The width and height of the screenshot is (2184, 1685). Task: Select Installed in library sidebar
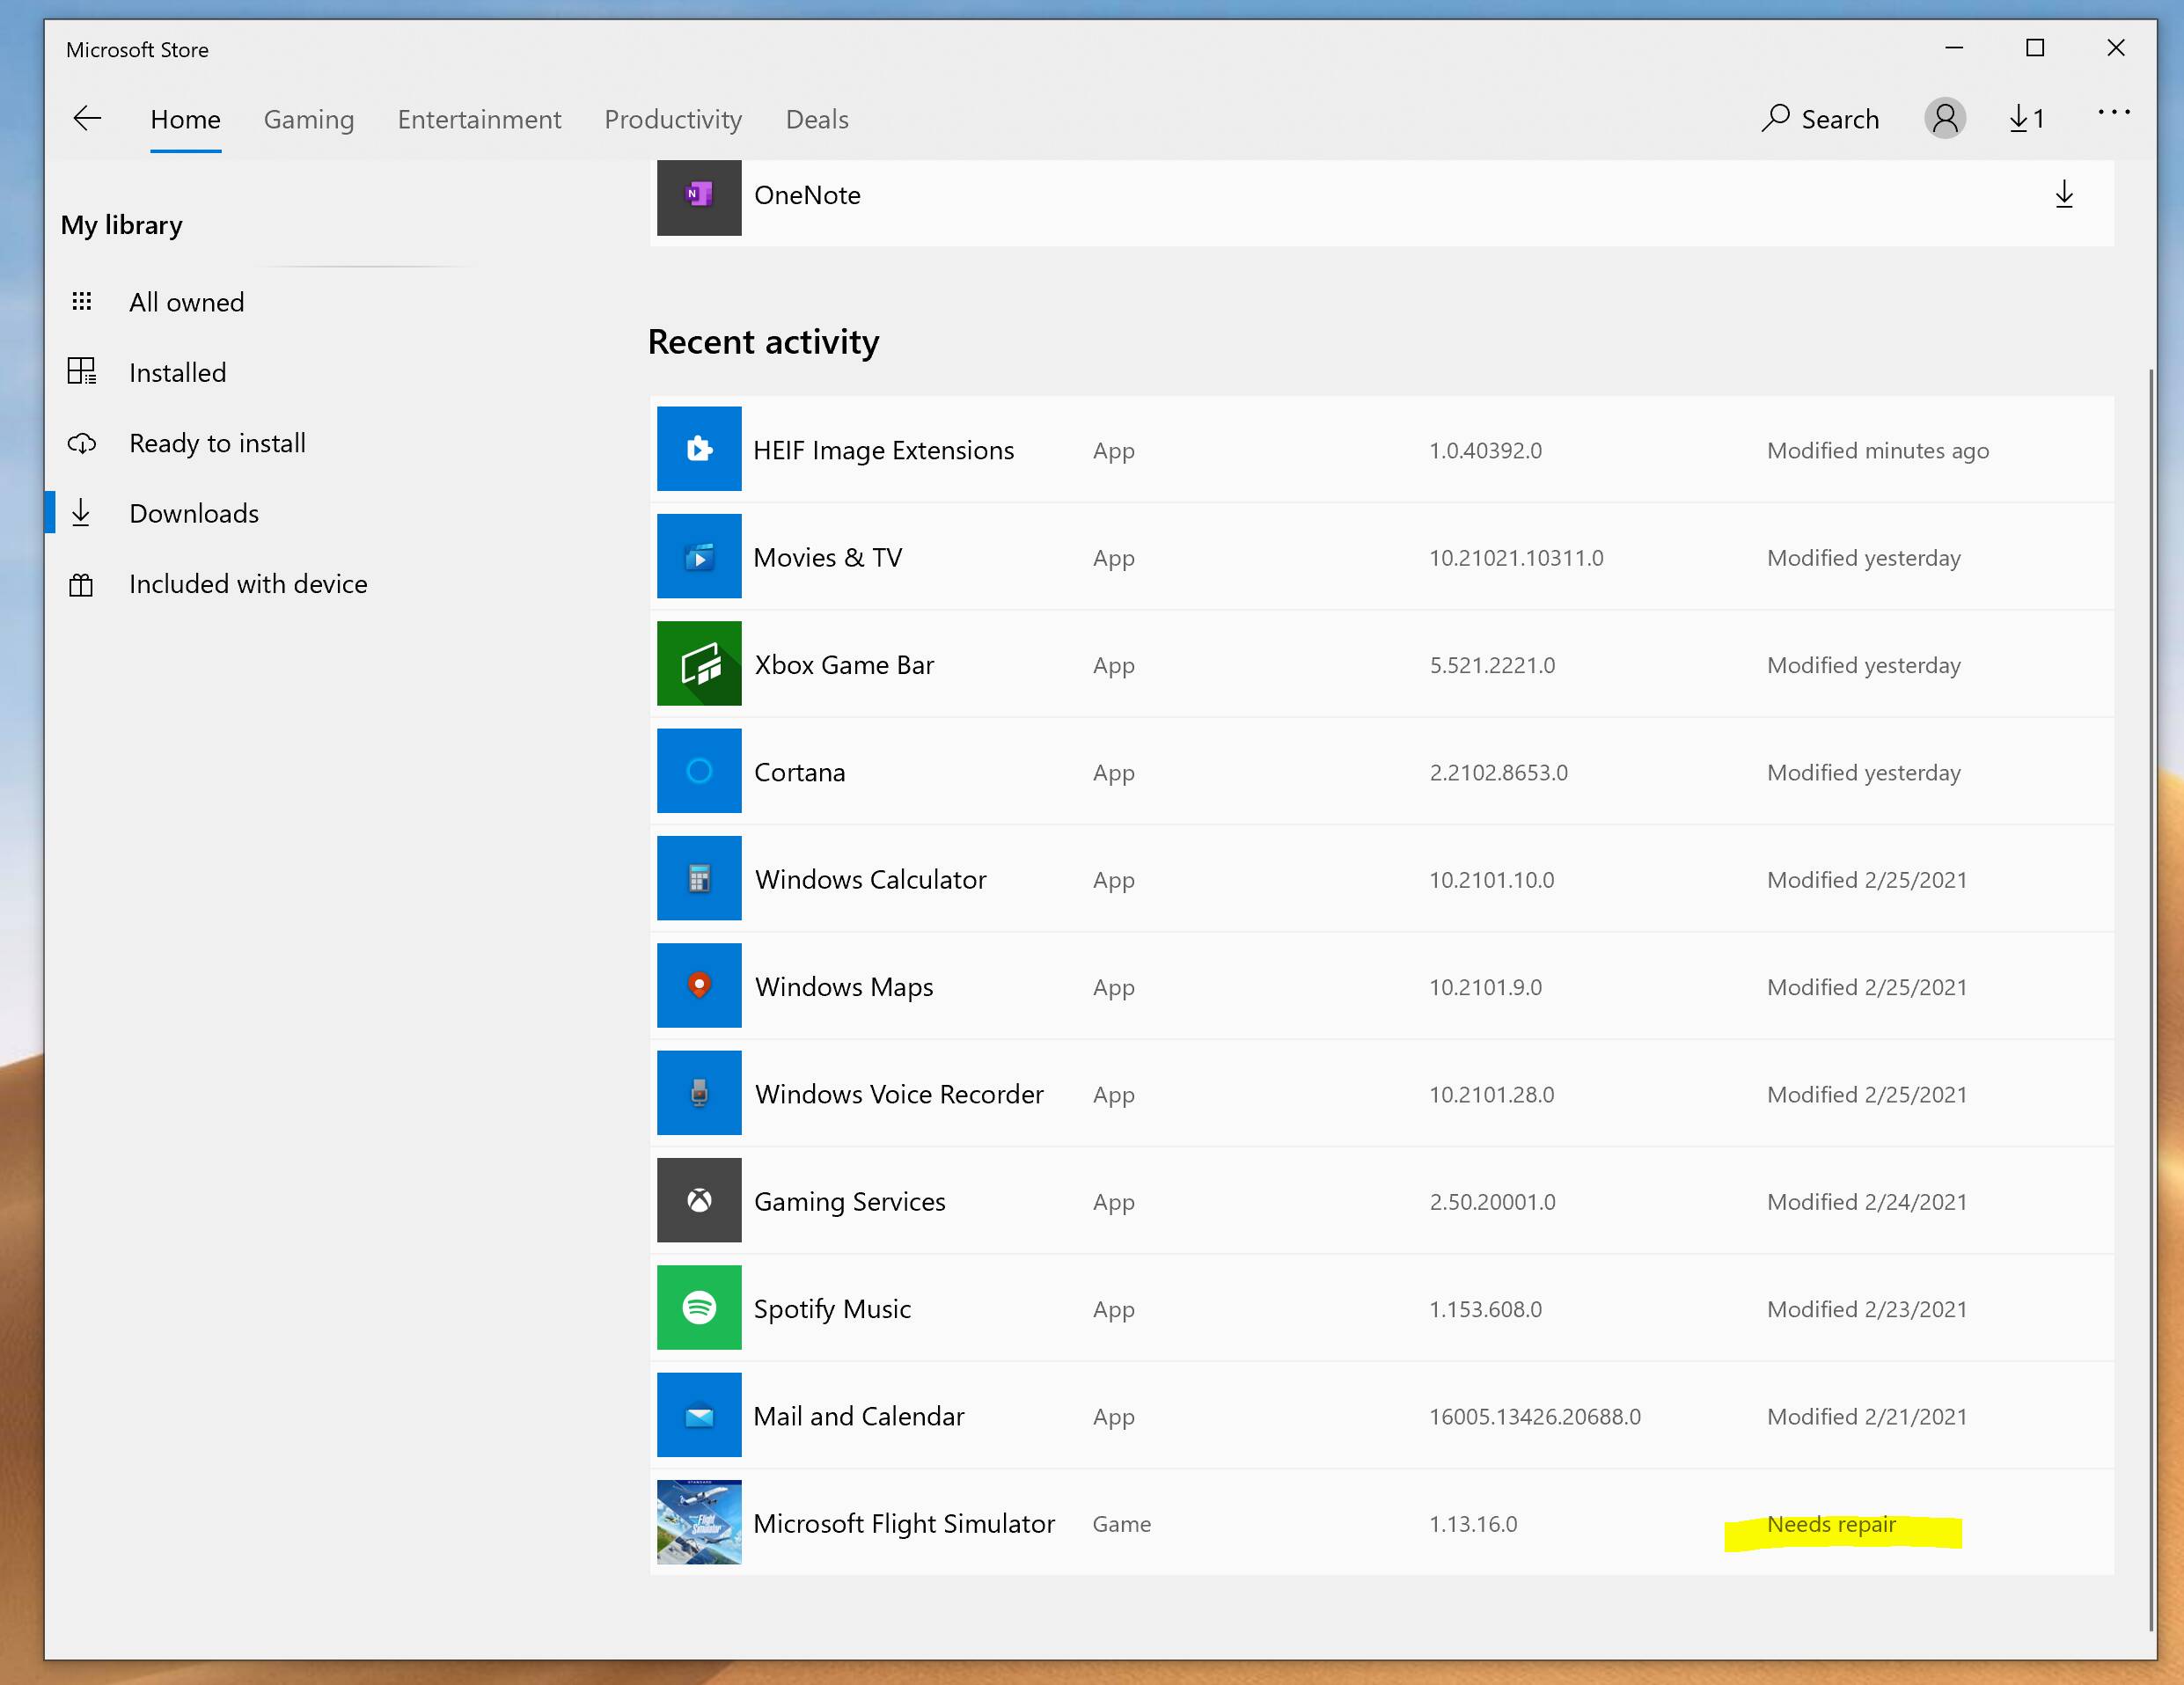click(177, 373)
